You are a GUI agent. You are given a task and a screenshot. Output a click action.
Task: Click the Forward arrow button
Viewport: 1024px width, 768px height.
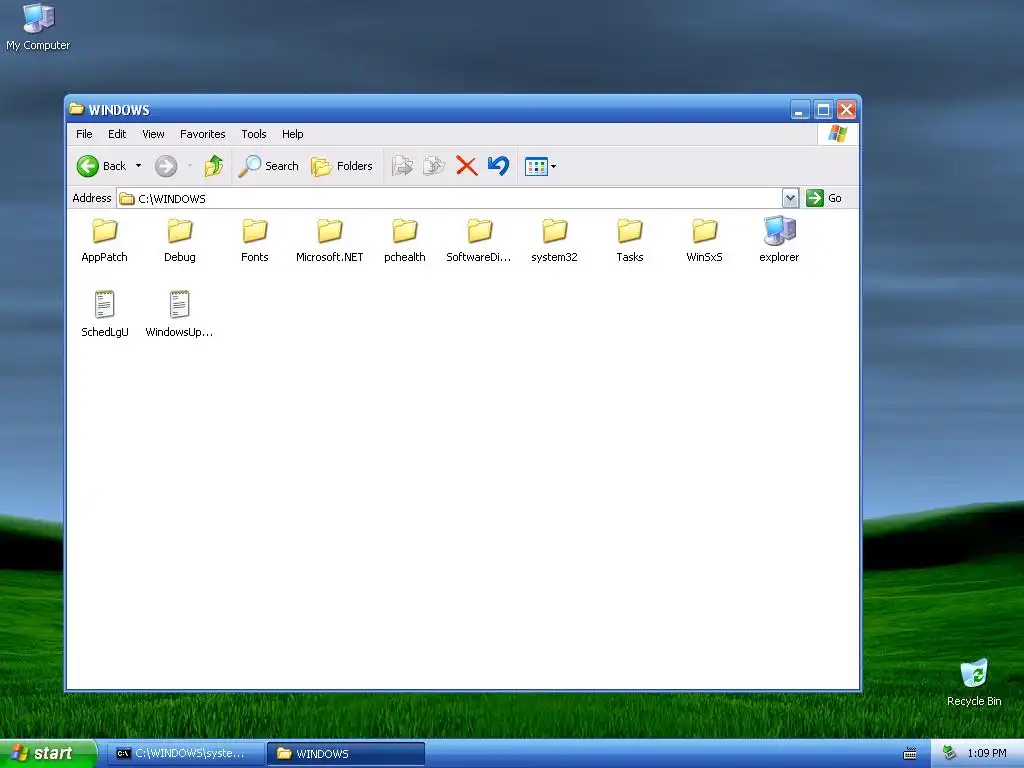166,167
